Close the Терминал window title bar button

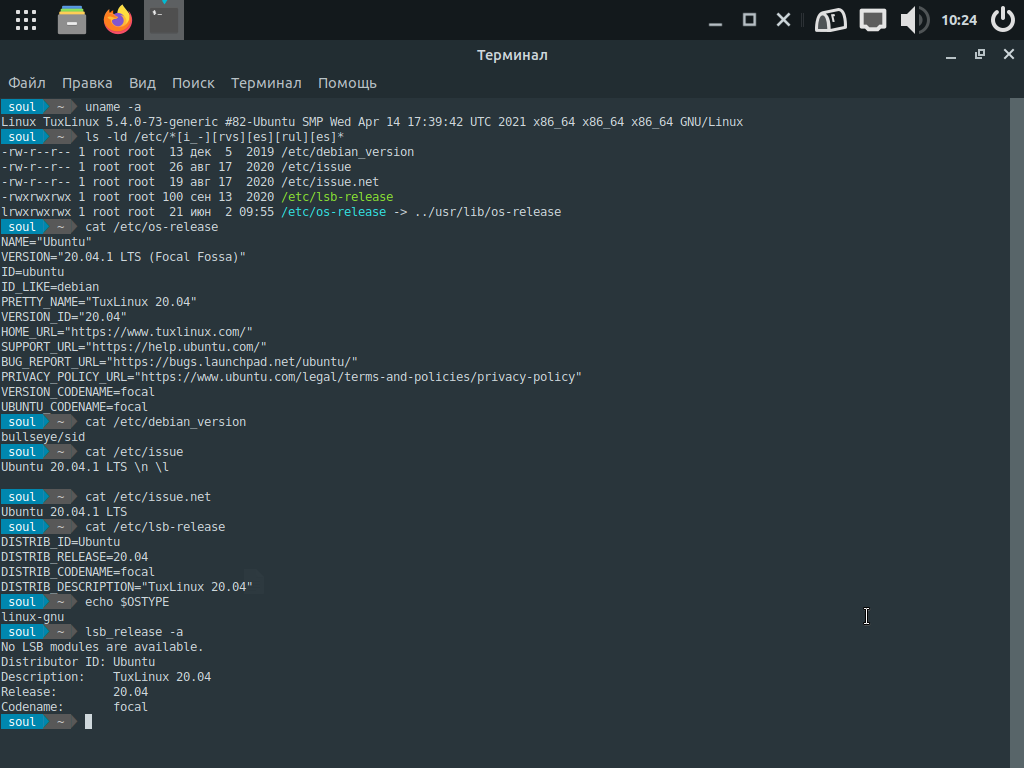[x=1009, y=54]
